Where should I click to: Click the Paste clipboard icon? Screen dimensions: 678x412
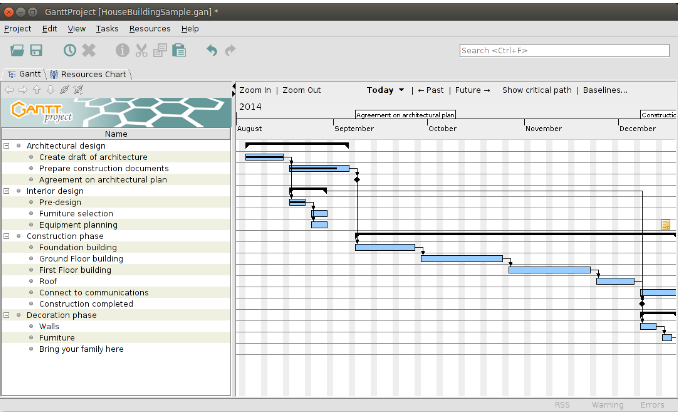pos(178,50)
